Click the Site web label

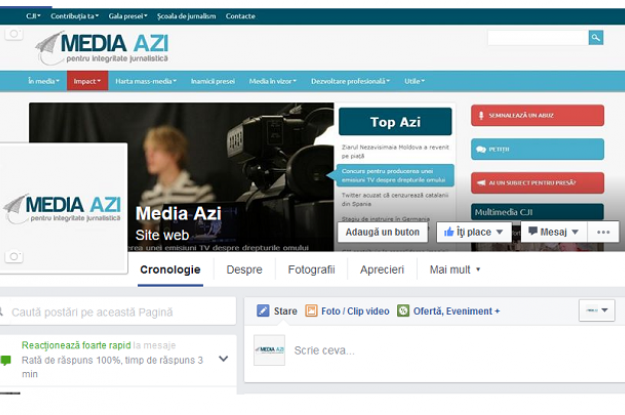tap(162, 235)
